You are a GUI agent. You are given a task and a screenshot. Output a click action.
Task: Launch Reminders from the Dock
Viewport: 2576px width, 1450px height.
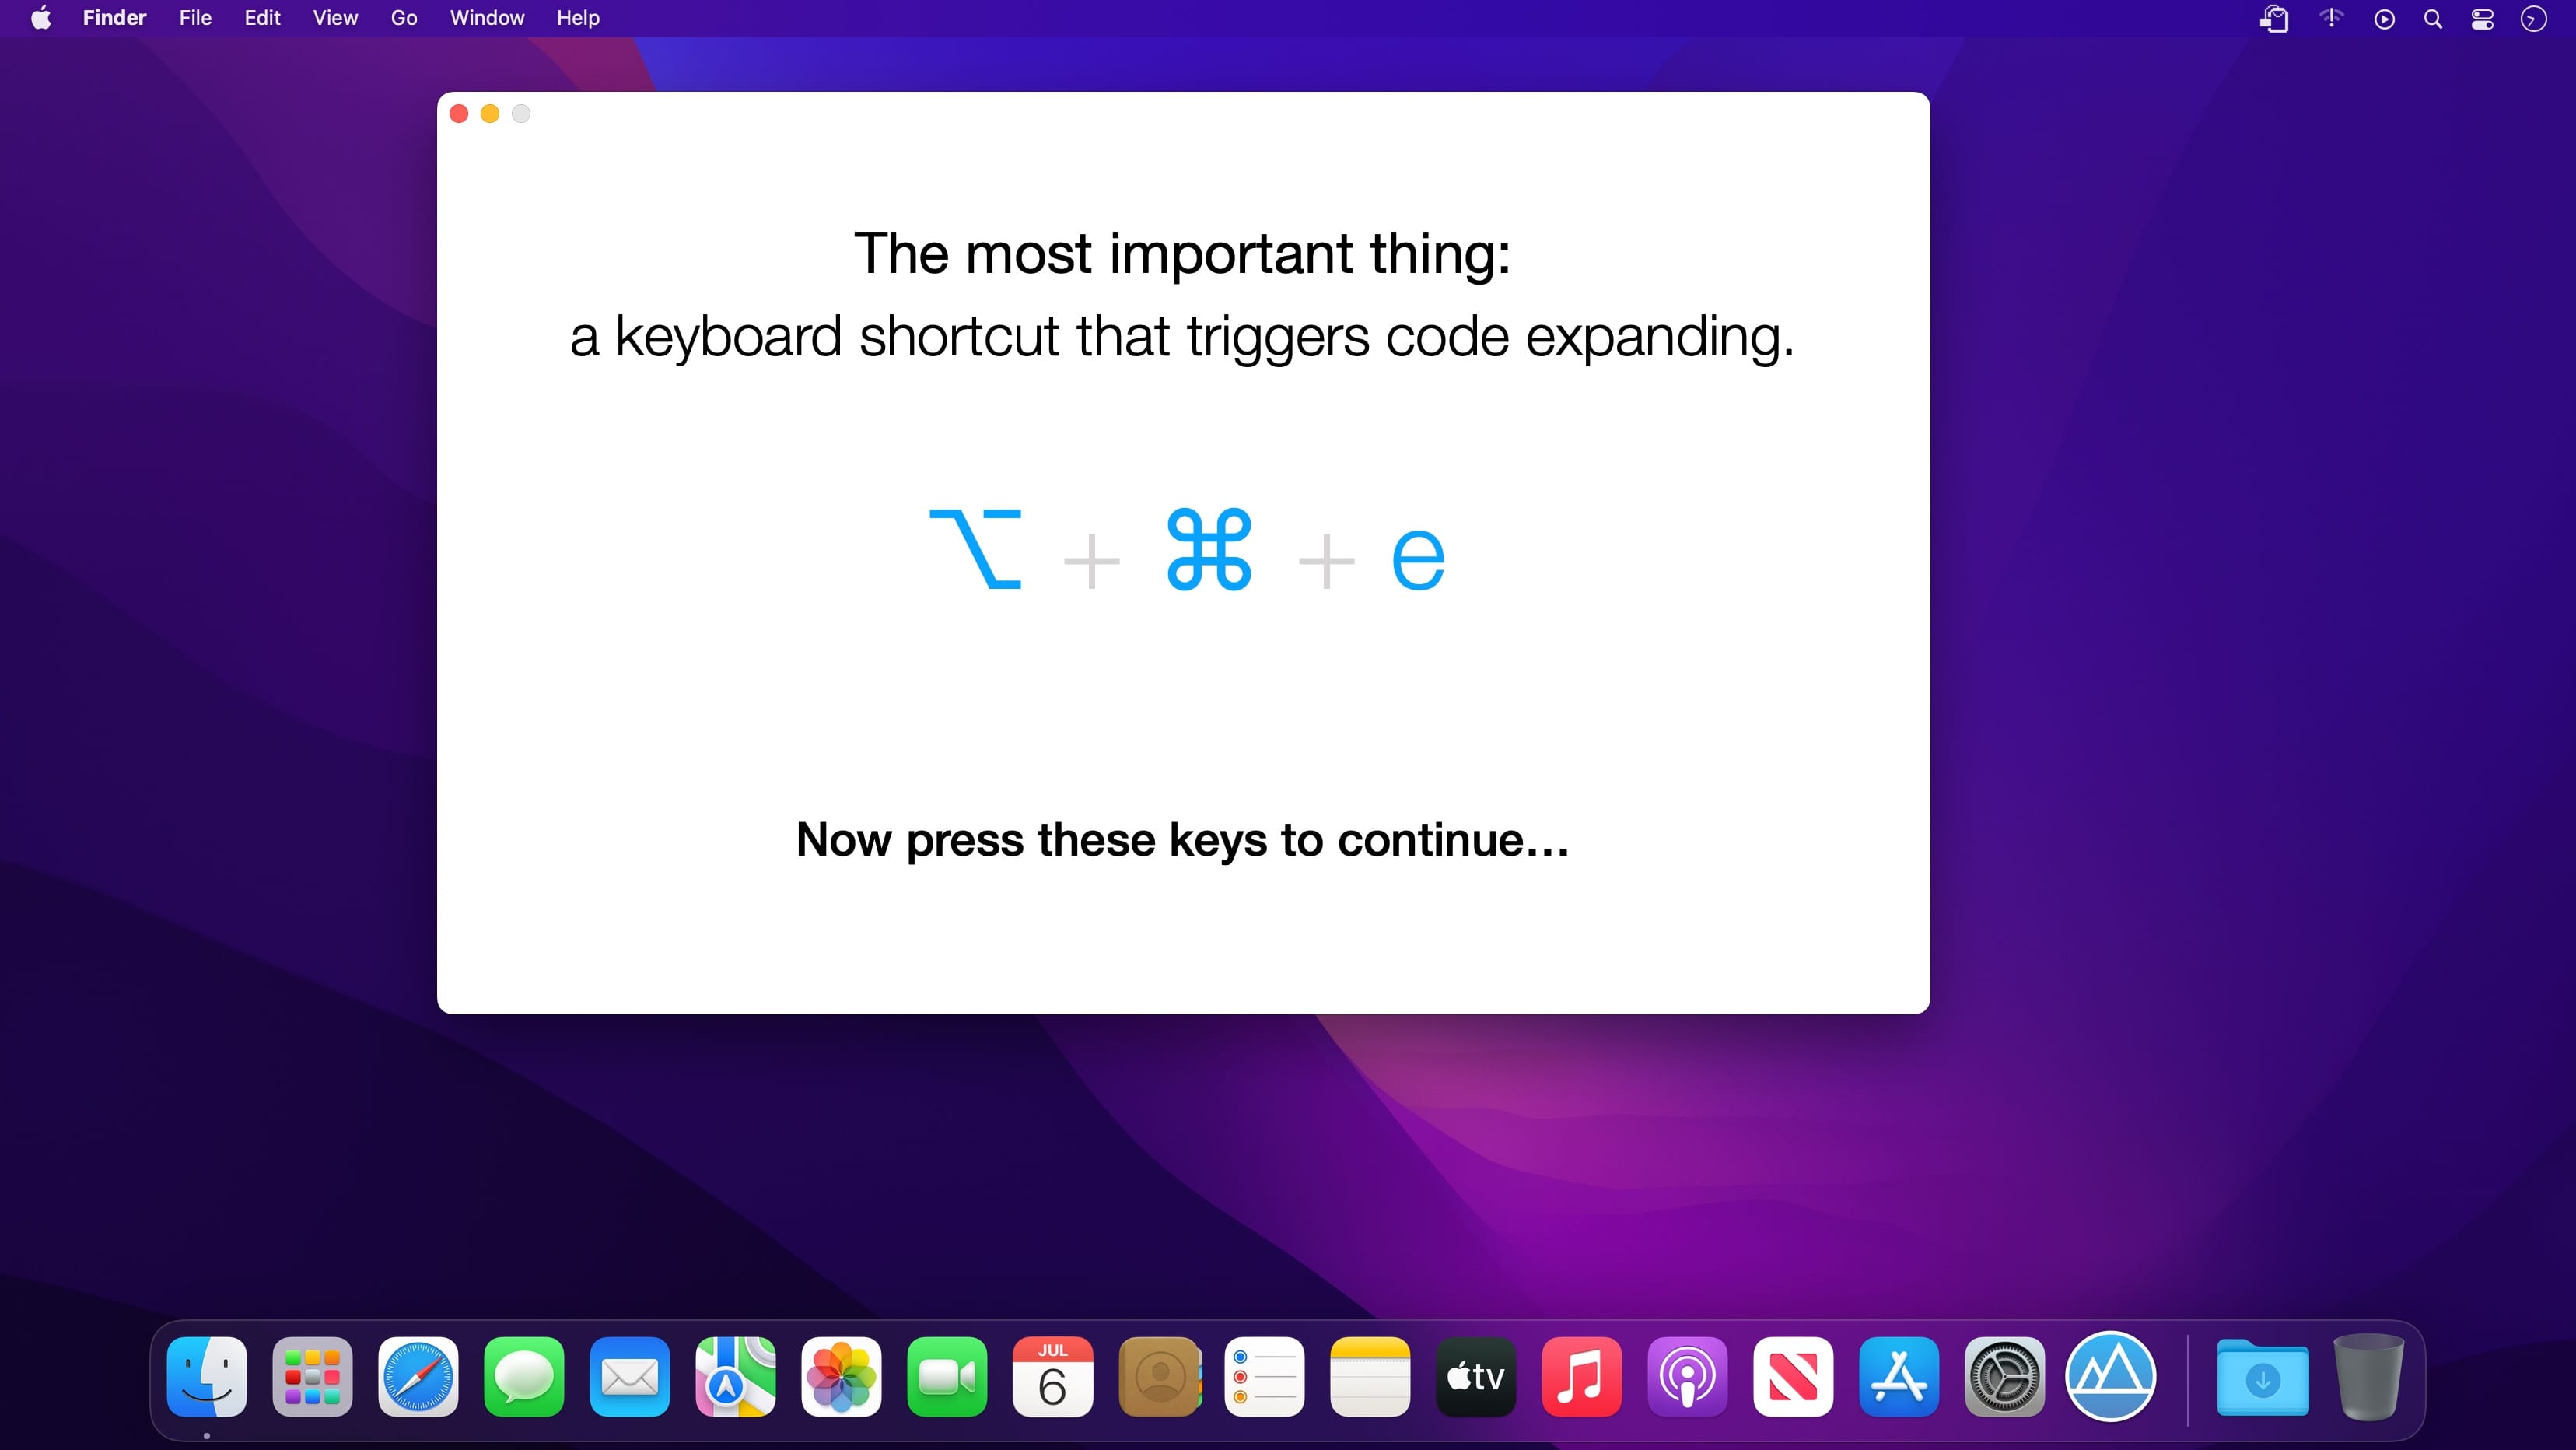1264,1377
